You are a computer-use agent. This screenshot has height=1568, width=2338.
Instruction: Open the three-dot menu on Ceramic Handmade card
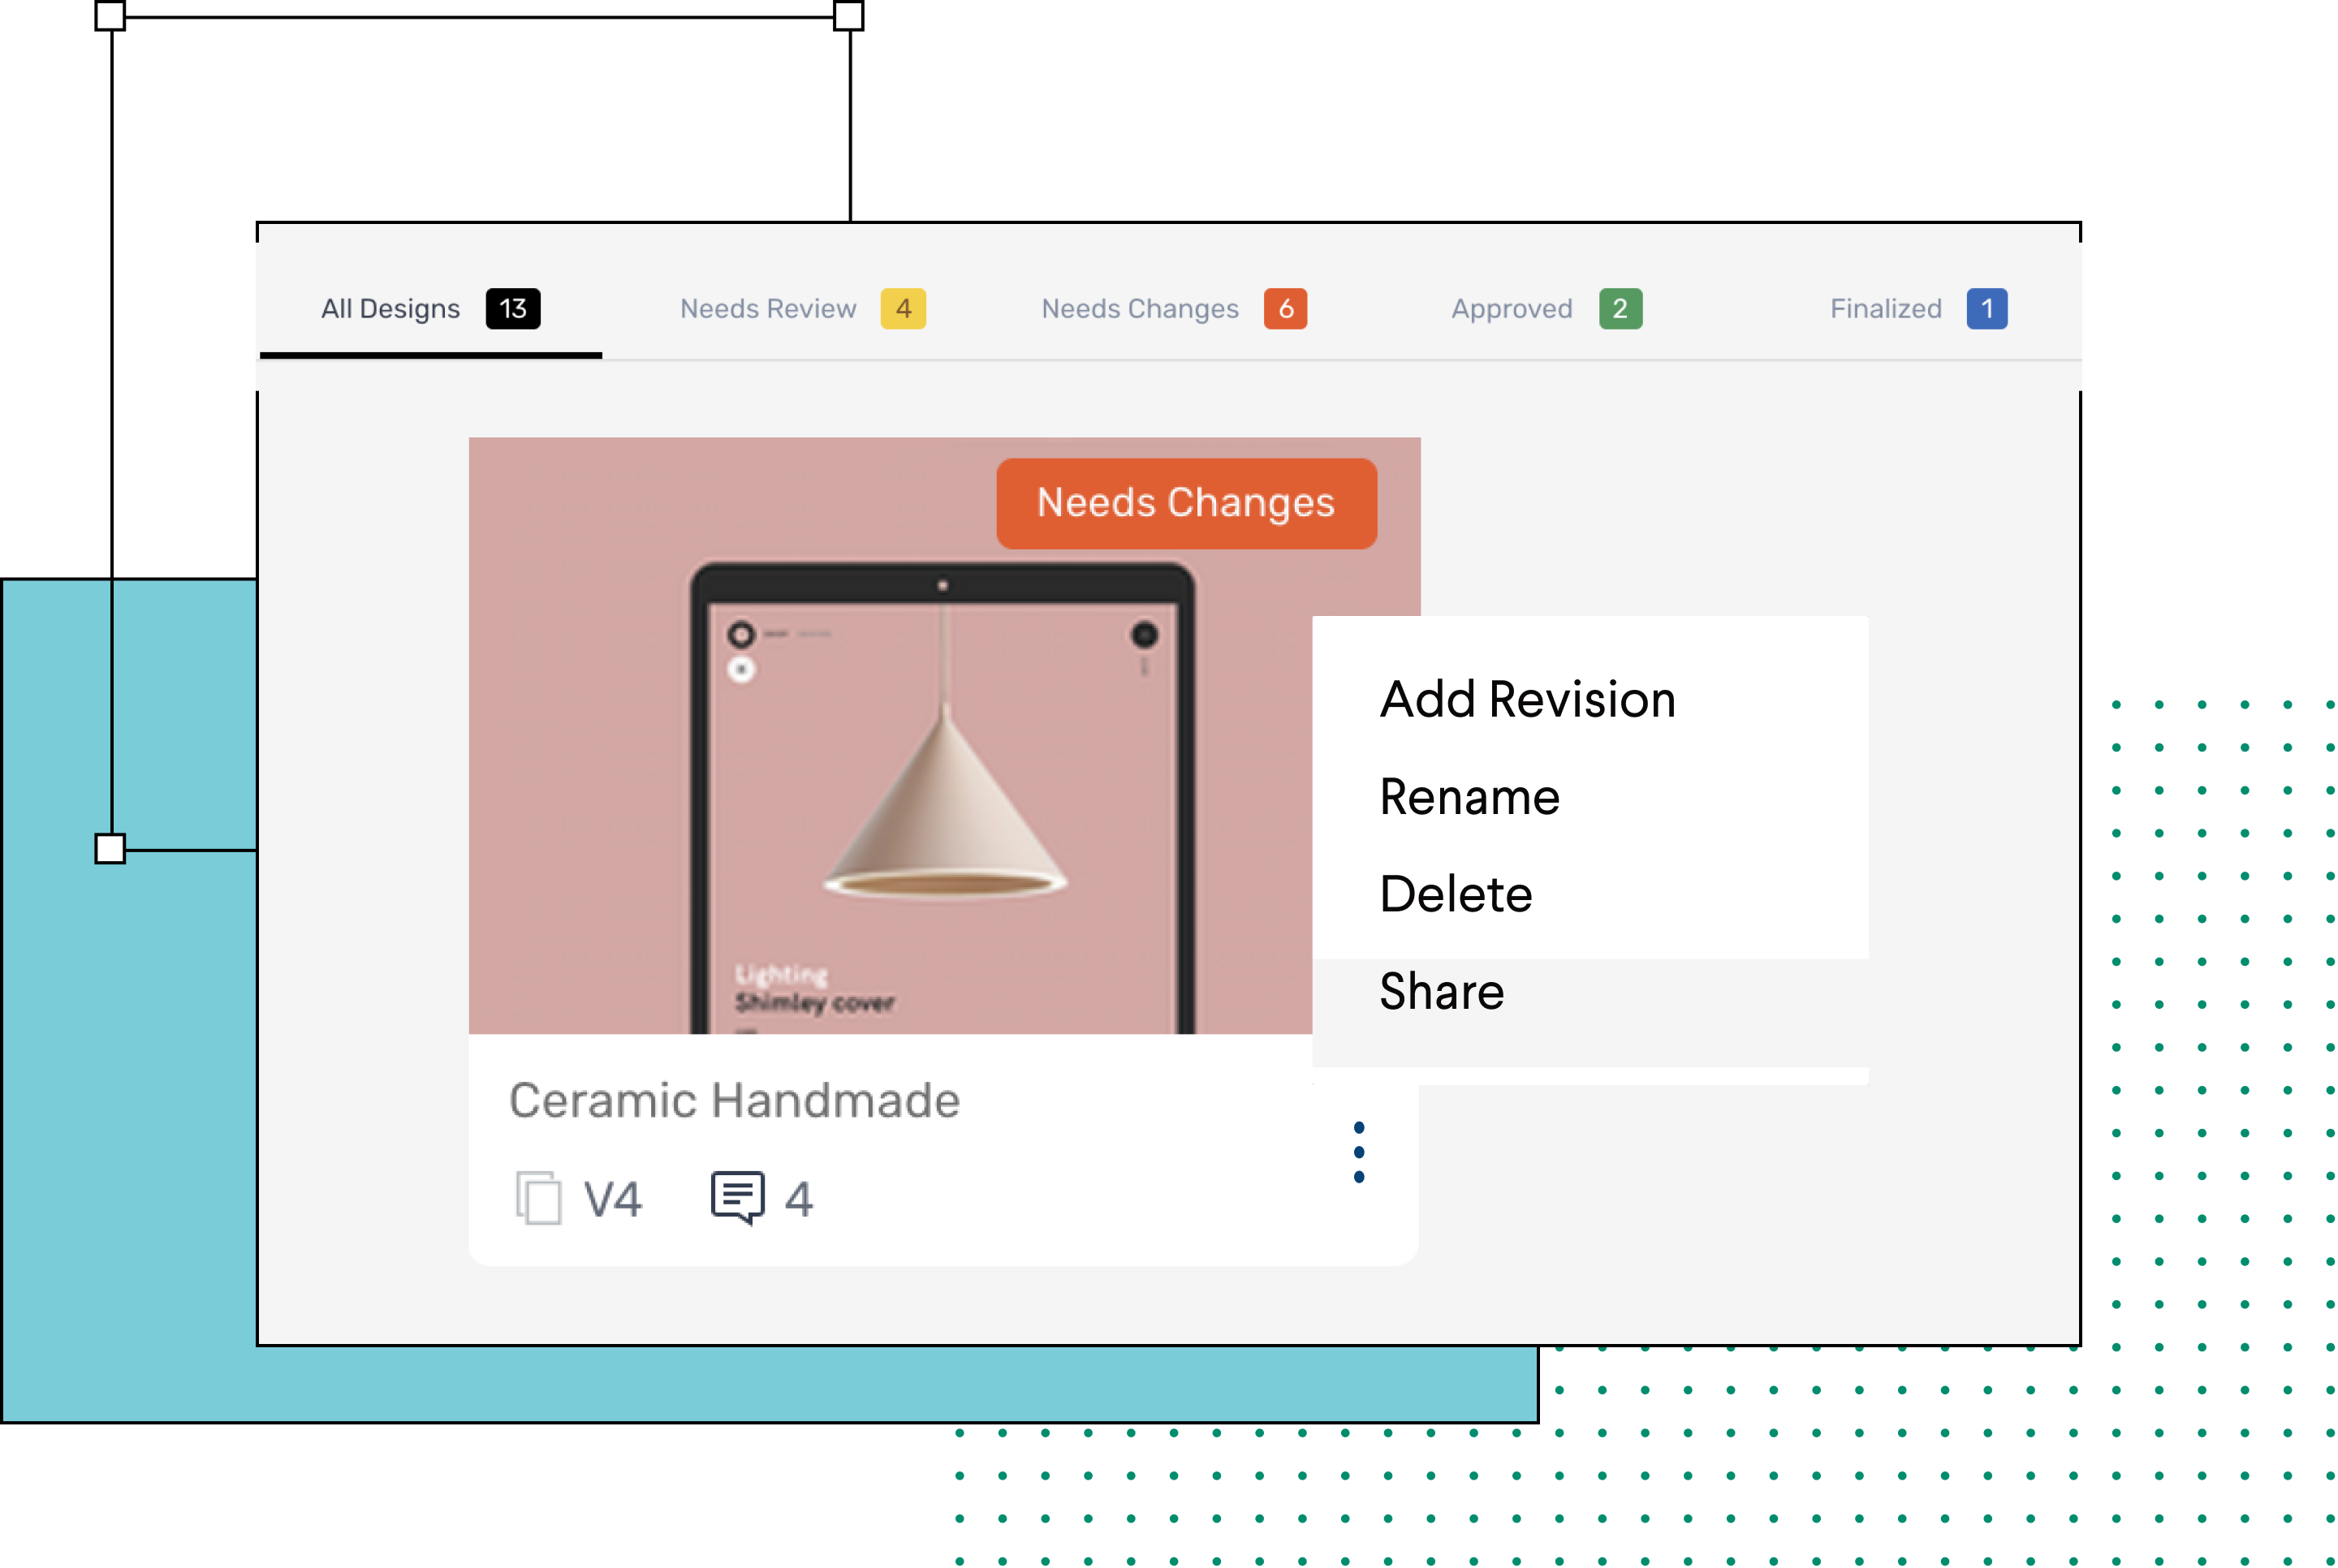pos(1358,1151)
